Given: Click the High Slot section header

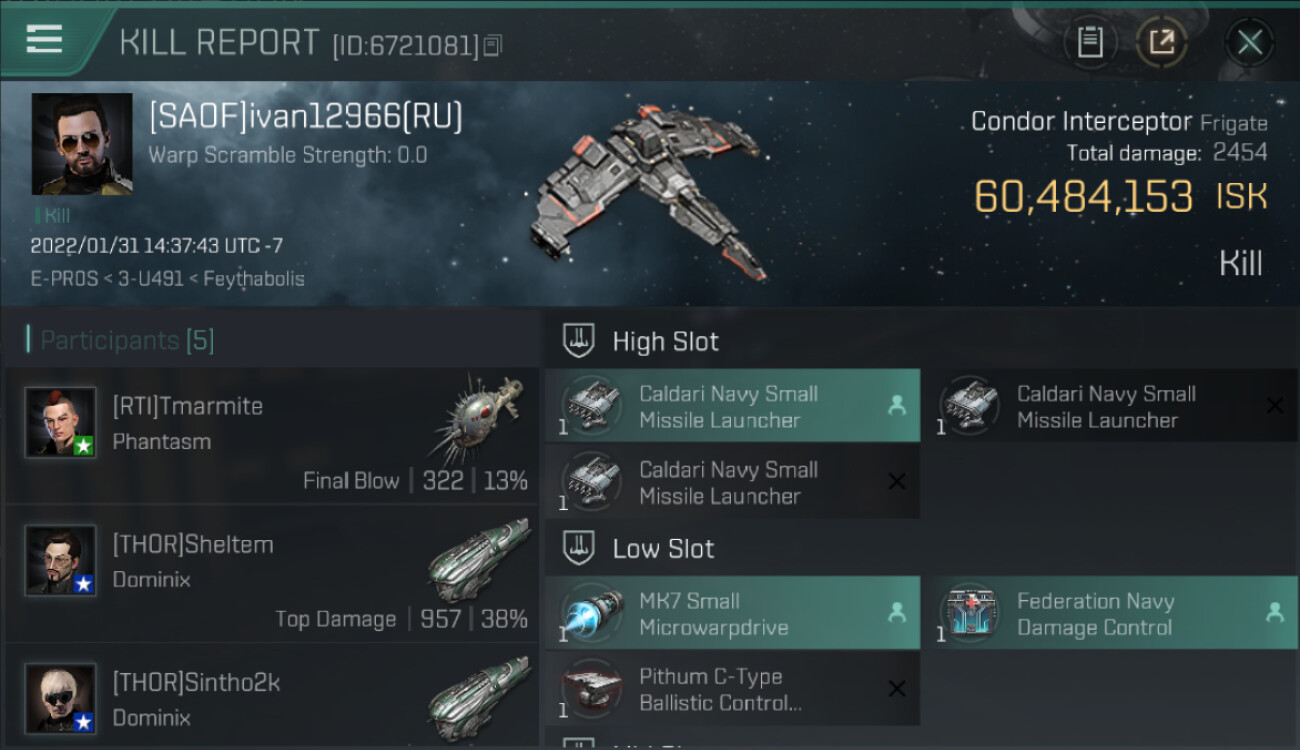Looking at the screenshot, I should [x=665, y=342].
